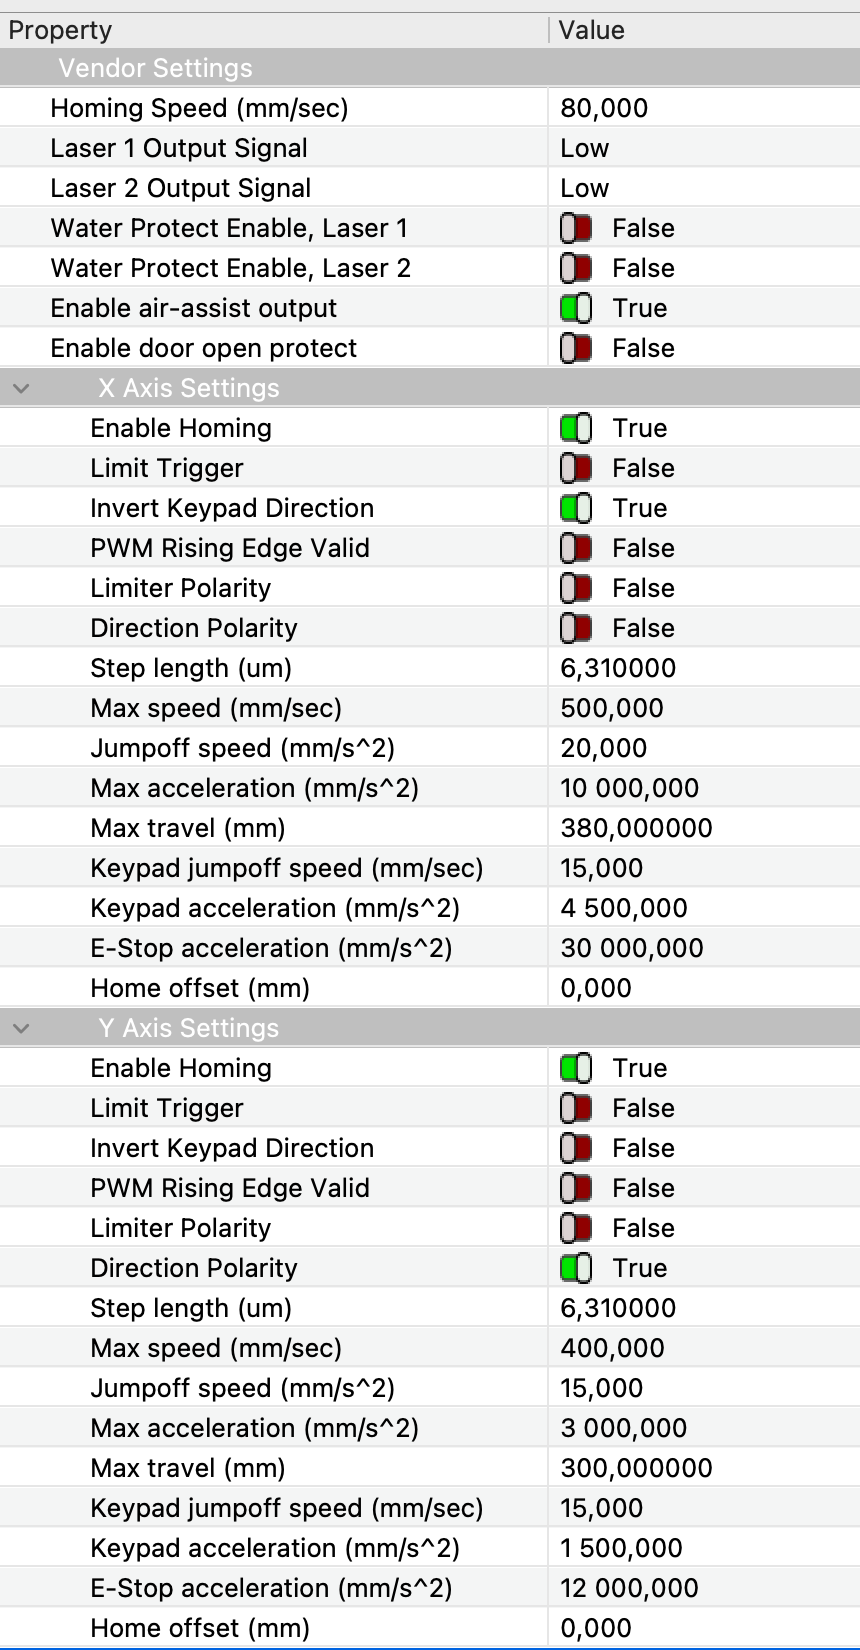Screen dimensions: 860x1650
Task: Edit Y axis Max travel value
Action: point(704,1468)
